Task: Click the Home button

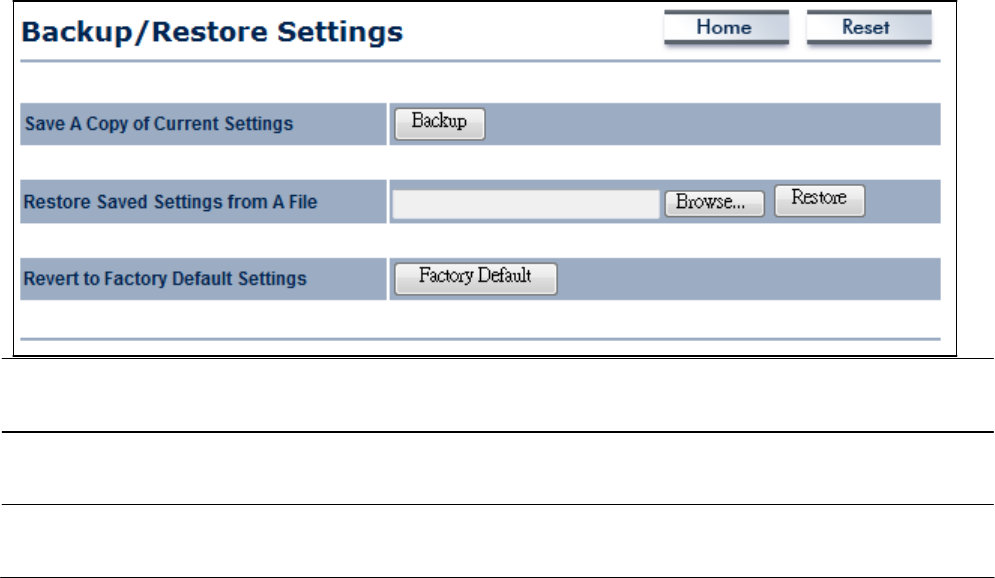Action: coord(726,27)
